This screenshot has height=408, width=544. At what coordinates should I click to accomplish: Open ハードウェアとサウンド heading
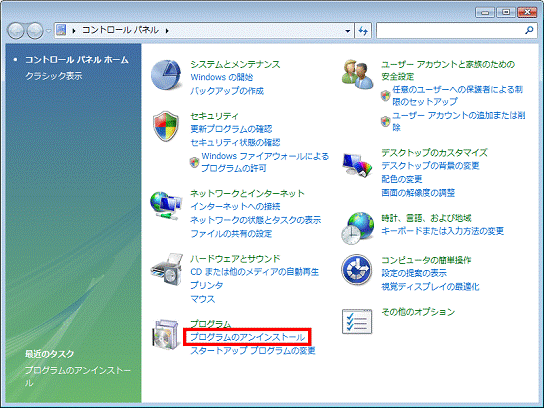tap(235, 258)
